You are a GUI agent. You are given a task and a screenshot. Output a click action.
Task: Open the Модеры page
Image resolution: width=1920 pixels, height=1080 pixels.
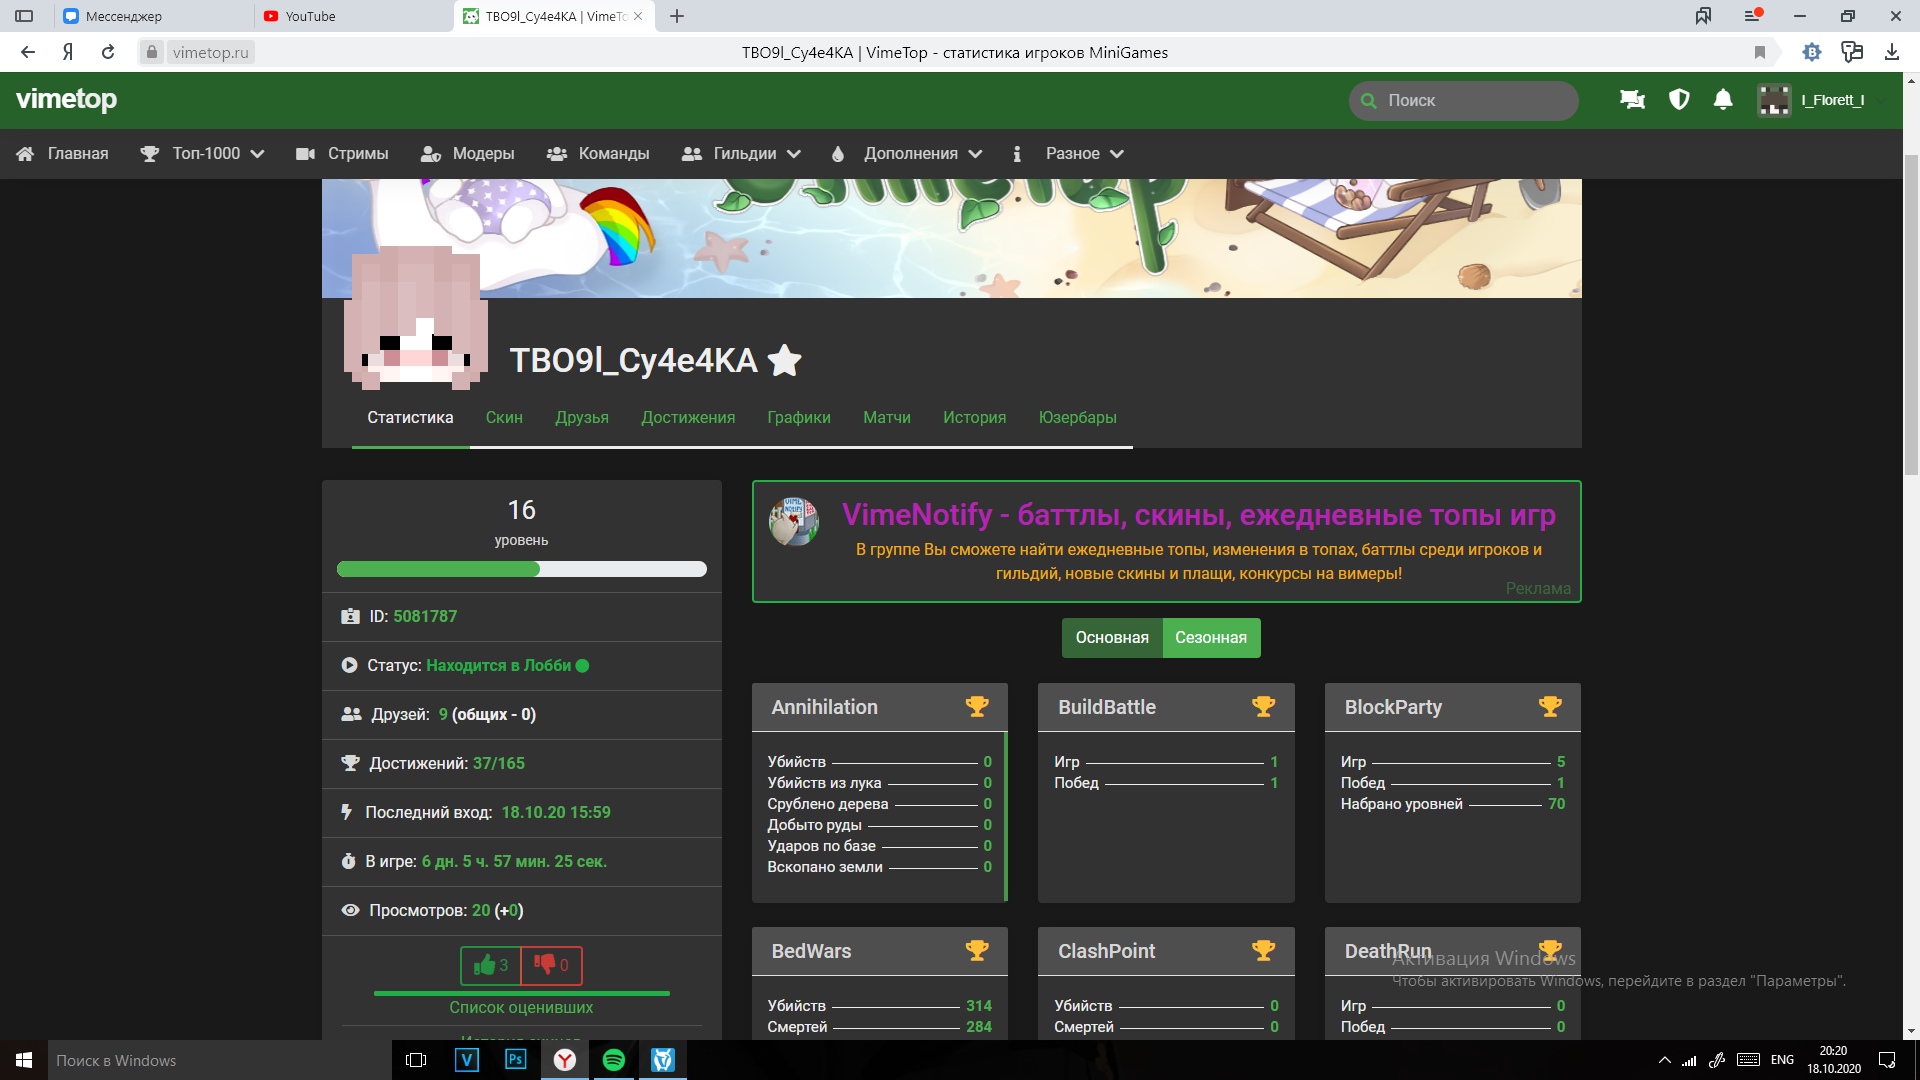467,153
